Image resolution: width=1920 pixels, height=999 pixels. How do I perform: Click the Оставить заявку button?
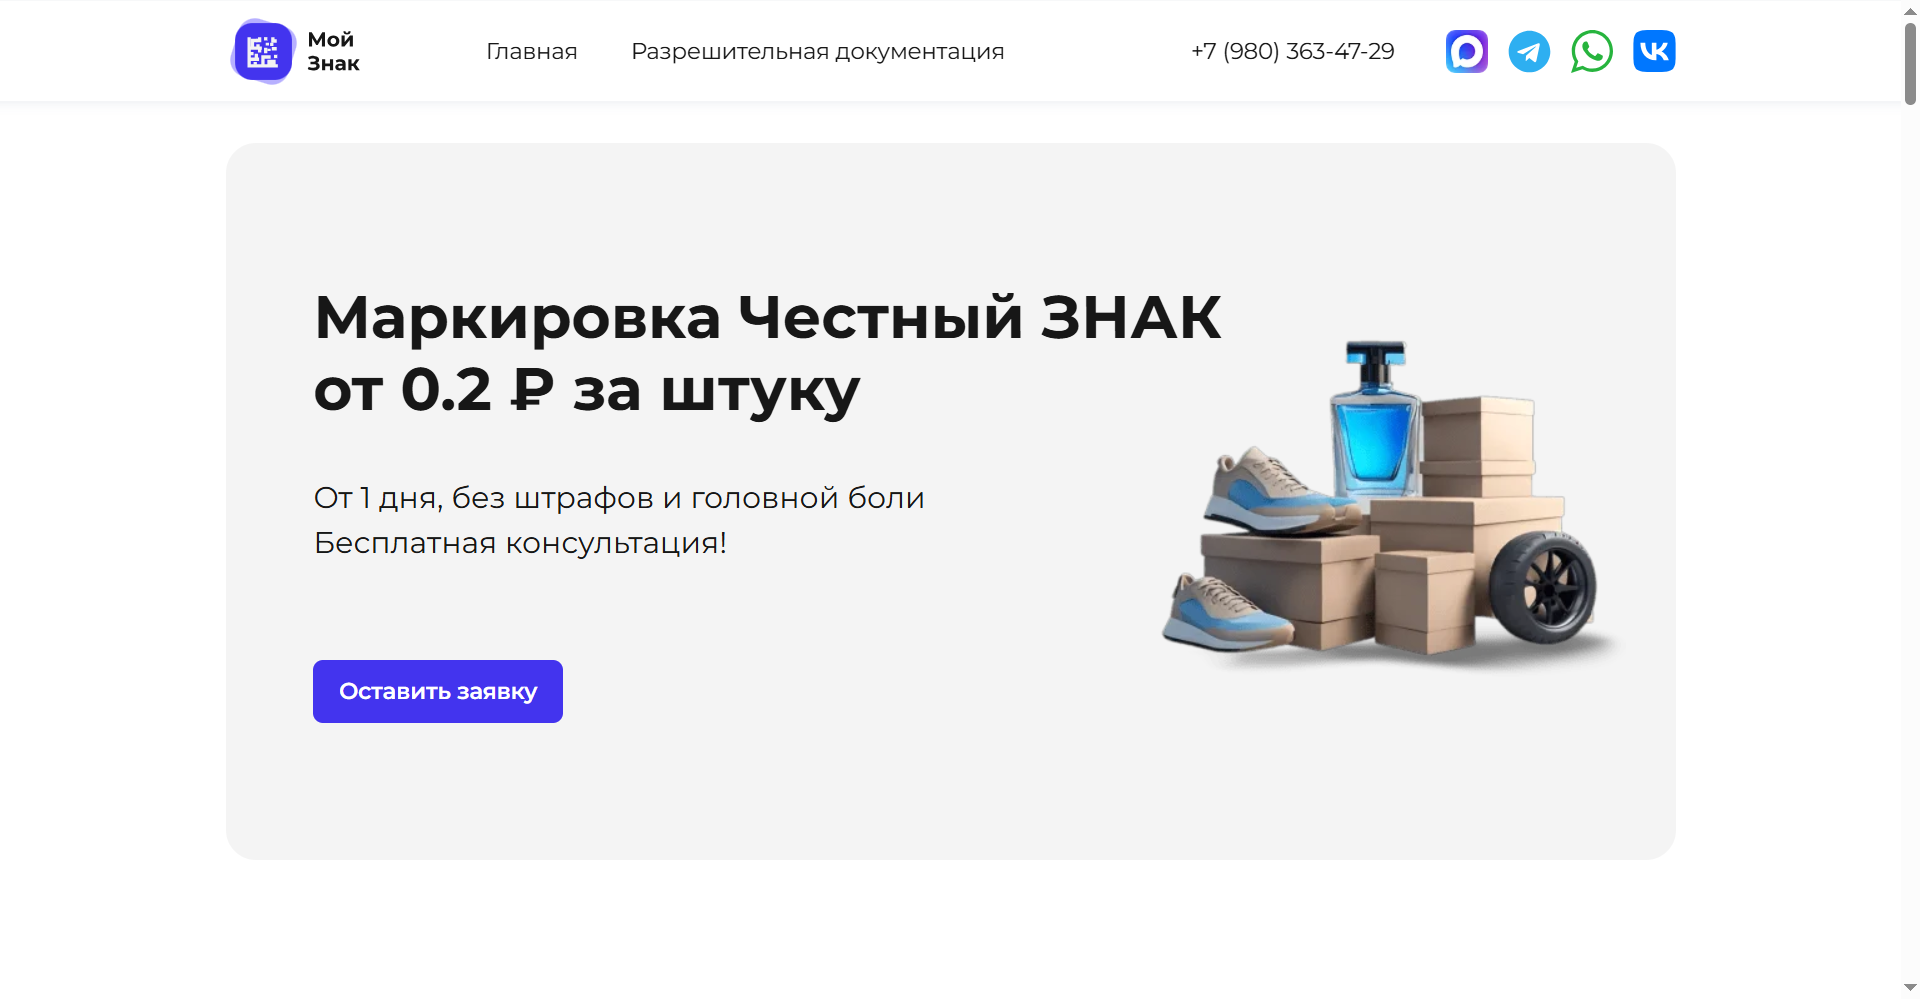point(438,691)
